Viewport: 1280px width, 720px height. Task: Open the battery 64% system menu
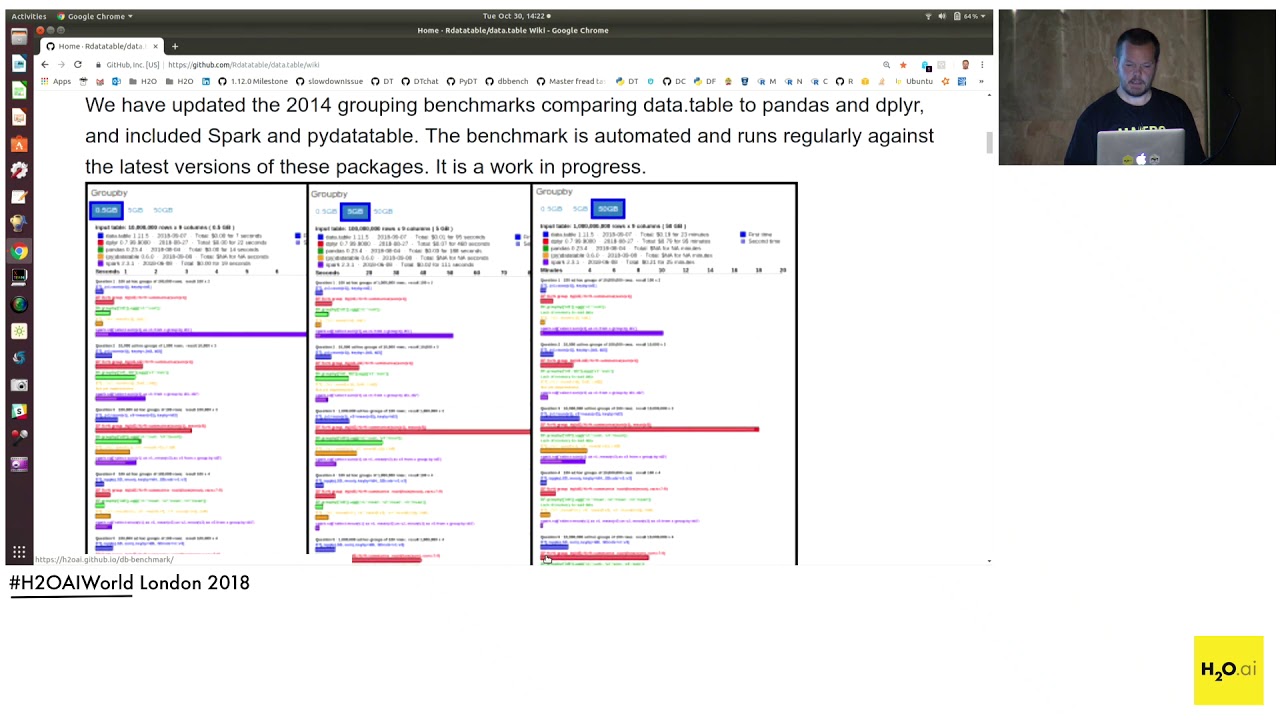tap(970, 16)
